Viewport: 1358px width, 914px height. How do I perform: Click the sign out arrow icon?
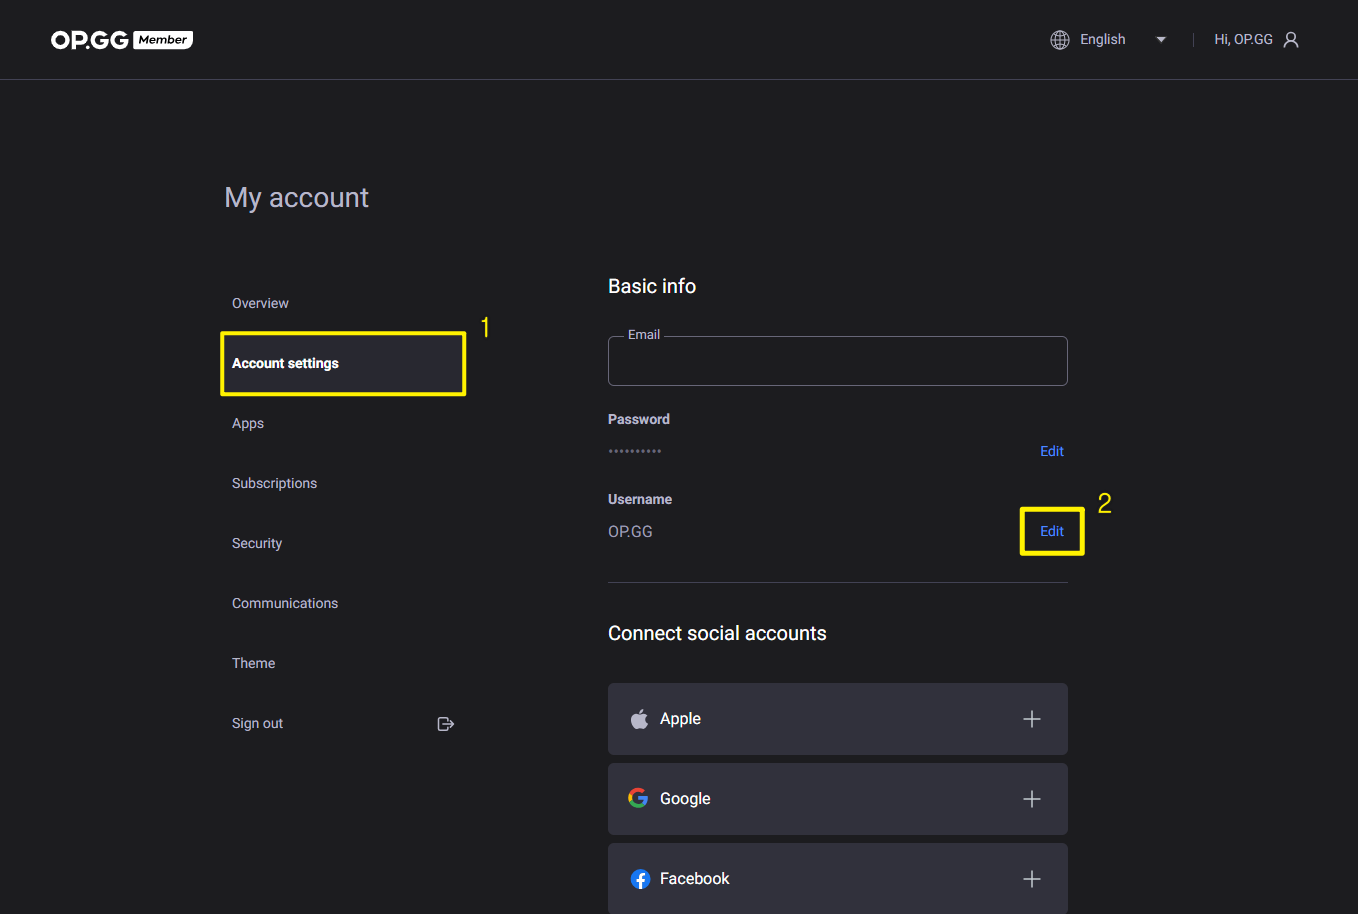tap(446, 724)
